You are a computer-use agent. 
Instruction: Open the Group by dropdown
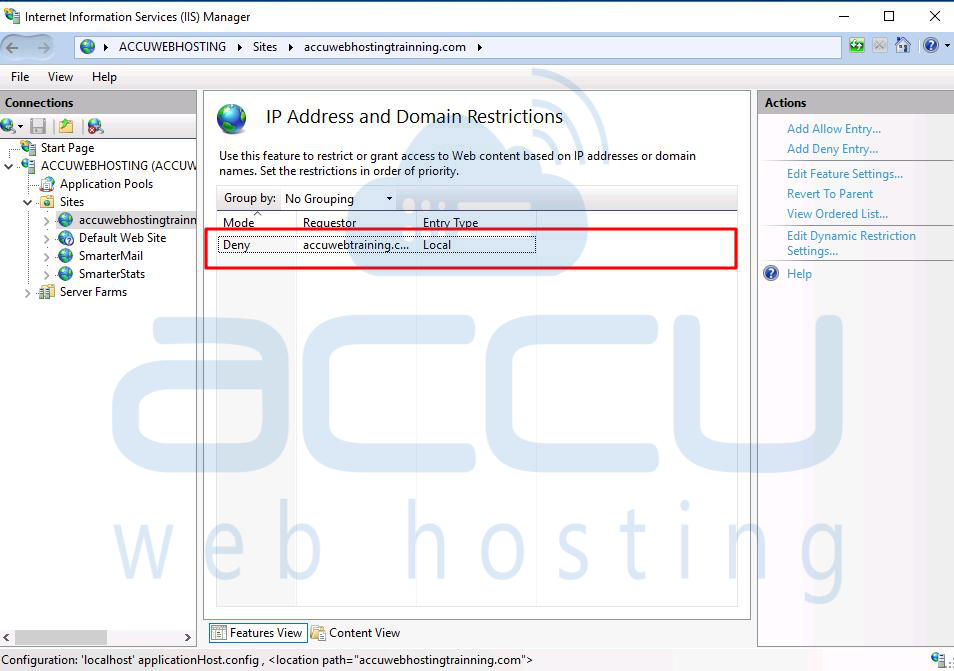coord(338,198)
